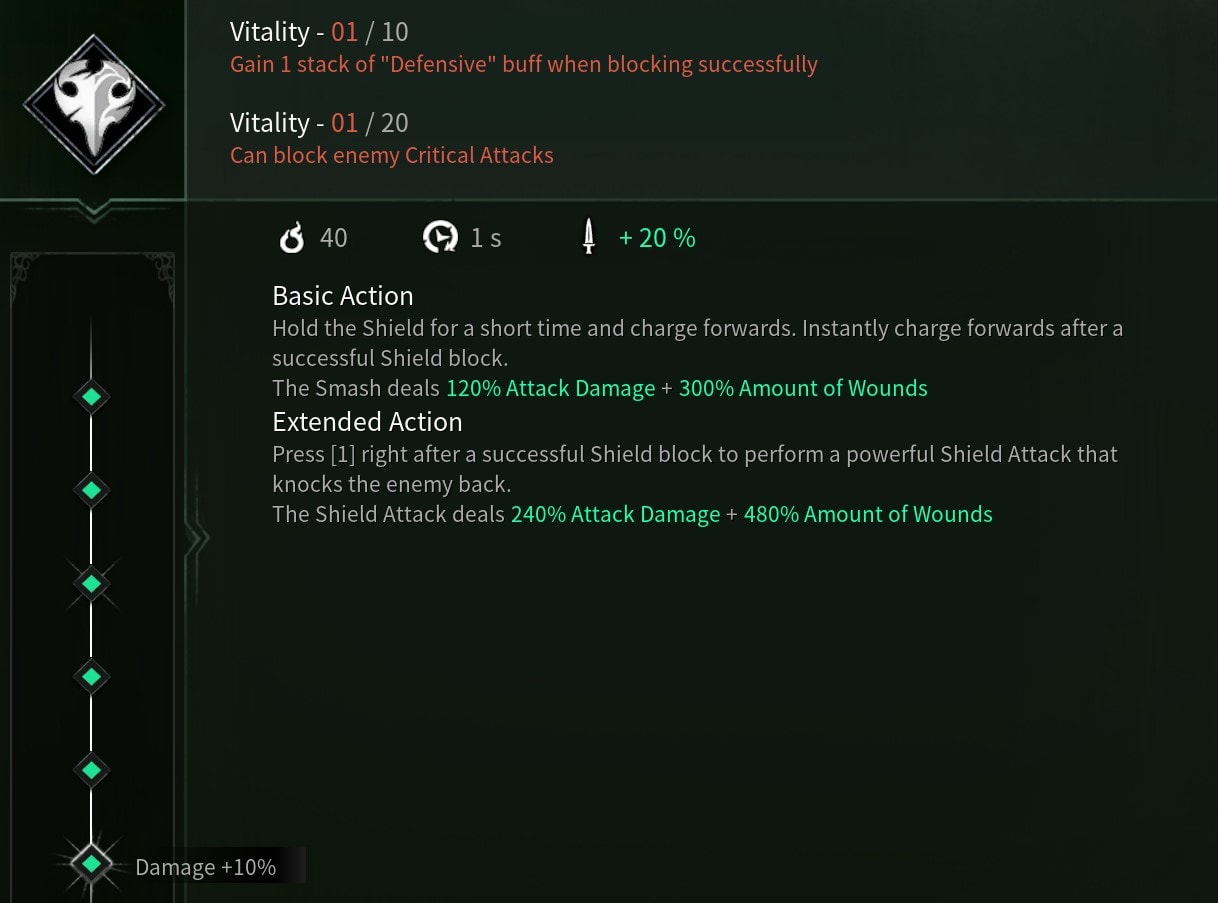Click the Extended Action heading
This screenshot has height=903, width=1218.
tap(367, 421)
